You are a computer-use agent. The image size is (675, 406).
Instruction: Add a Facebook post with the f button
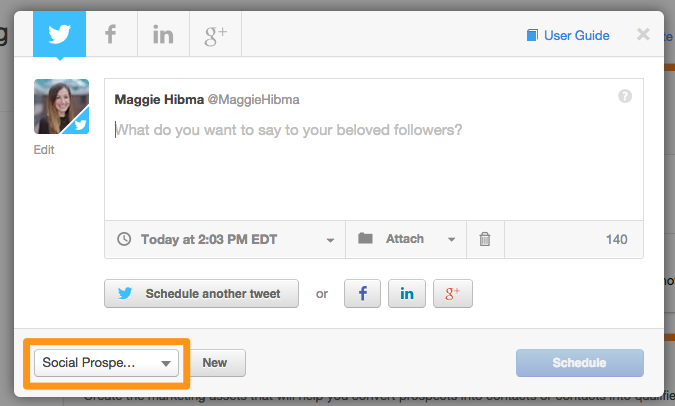coord(362,294)
